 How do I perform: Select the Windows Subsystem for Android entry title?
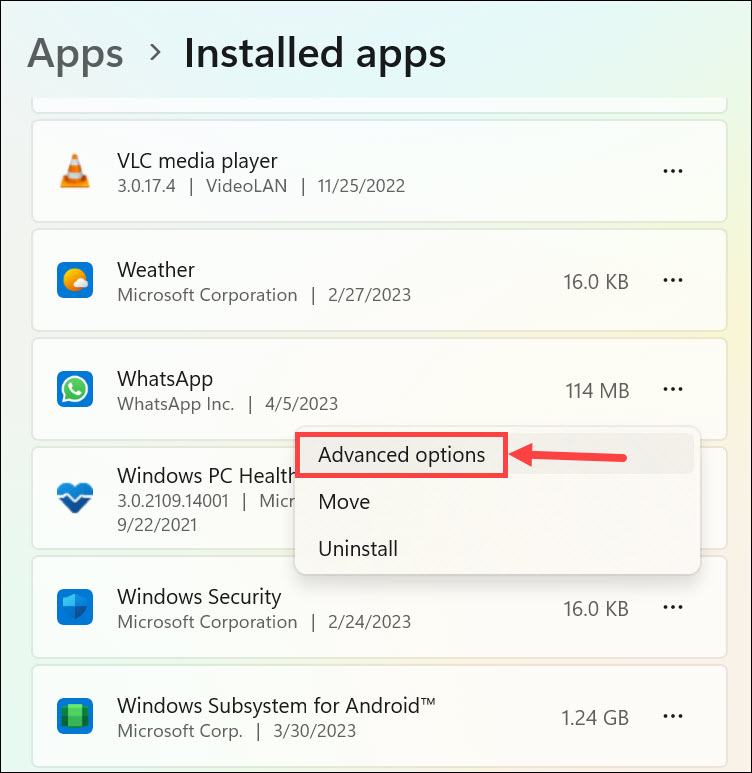[276, 705]
